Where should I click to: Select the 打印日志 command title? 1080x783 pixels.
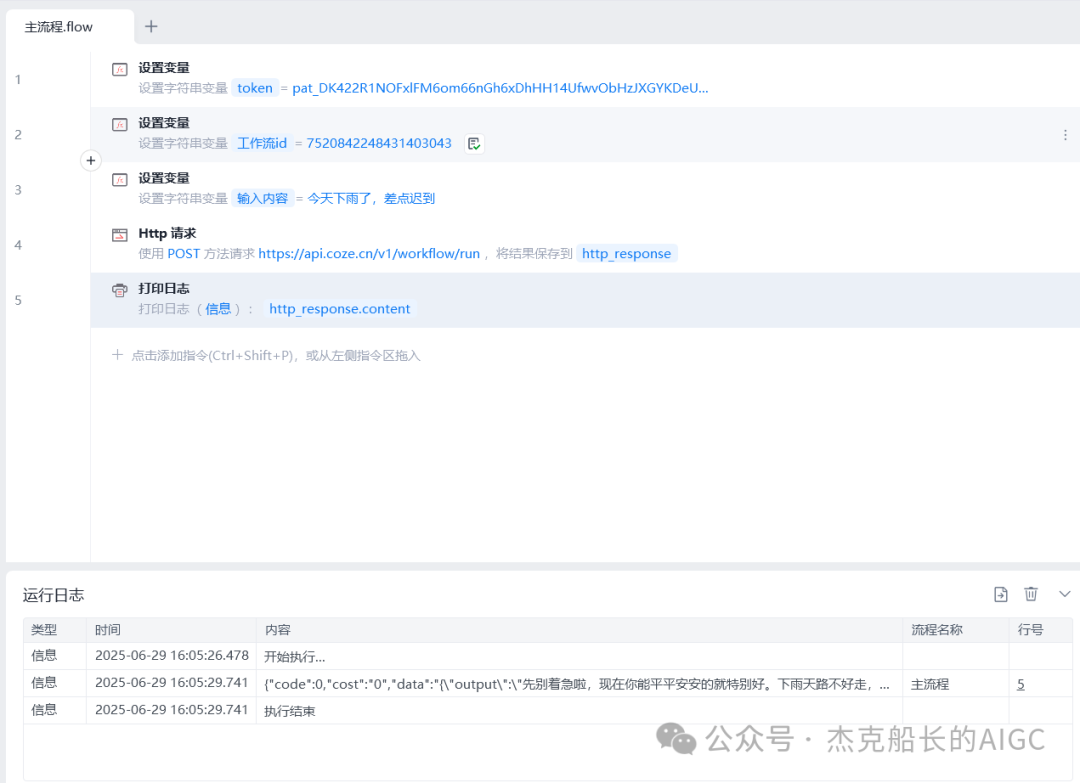(x=164, y=289)
